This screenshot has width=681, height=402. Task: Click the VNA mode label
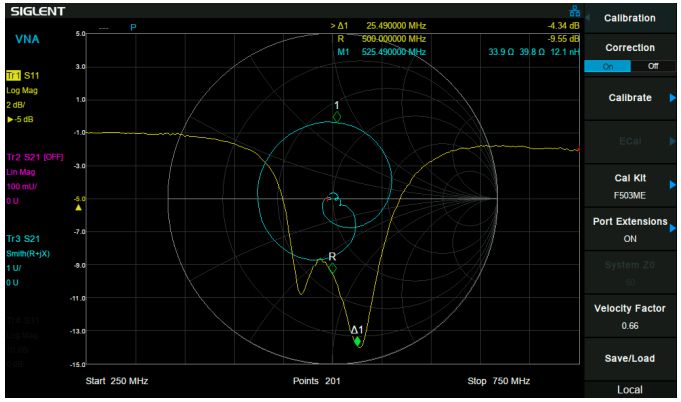(x=27, y=40)
